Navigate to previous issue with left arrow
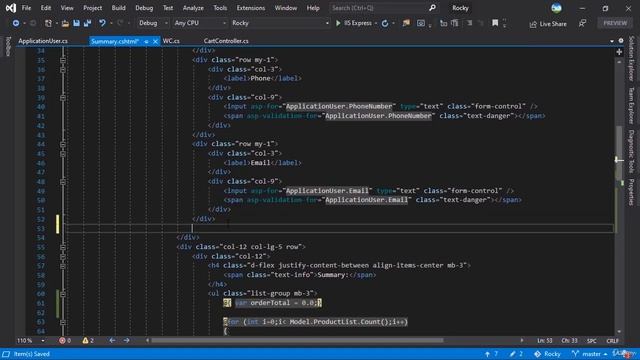Viewport: 640px width, 360px height. 112,340
